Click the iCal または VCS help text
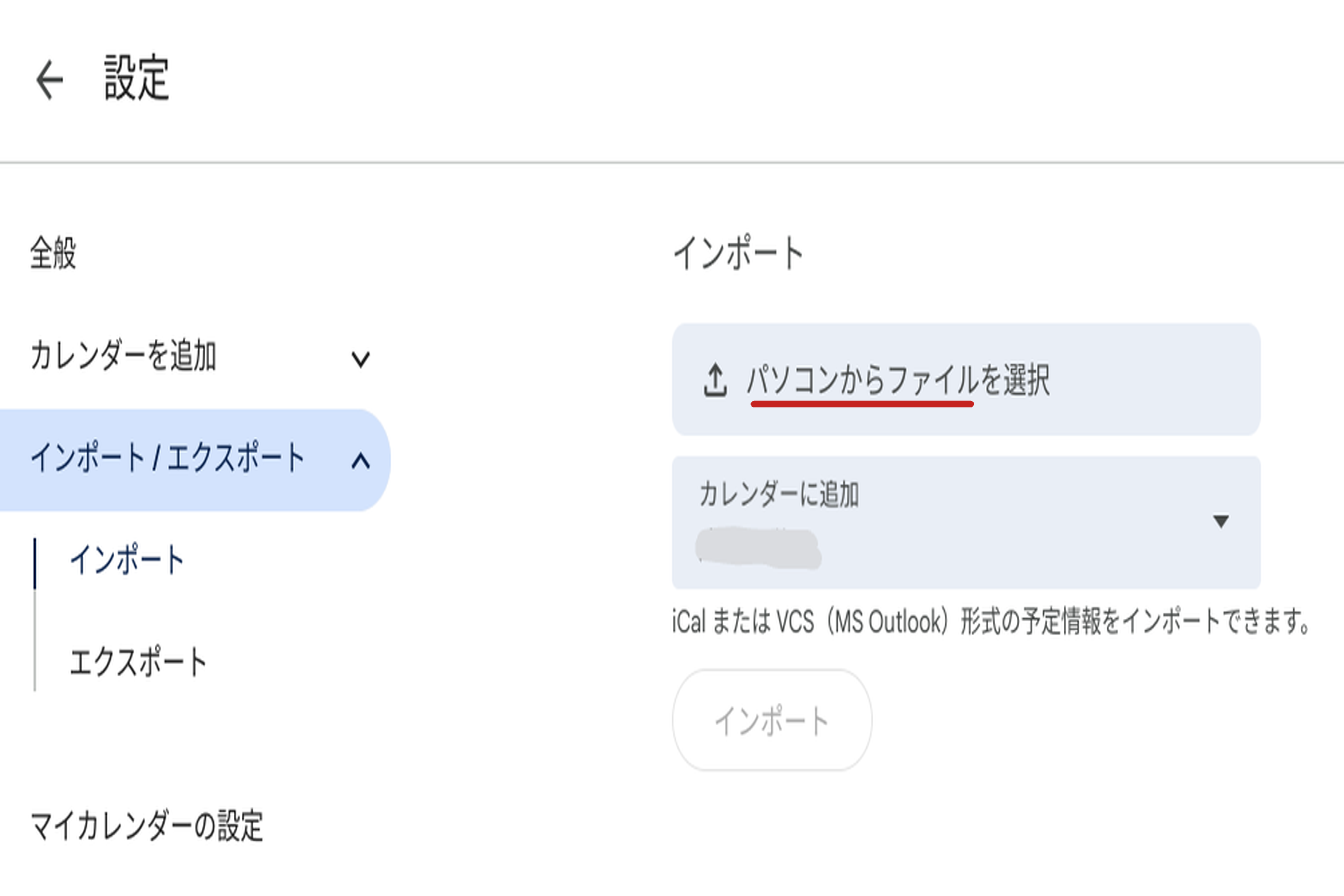 [x=990, y=624]
